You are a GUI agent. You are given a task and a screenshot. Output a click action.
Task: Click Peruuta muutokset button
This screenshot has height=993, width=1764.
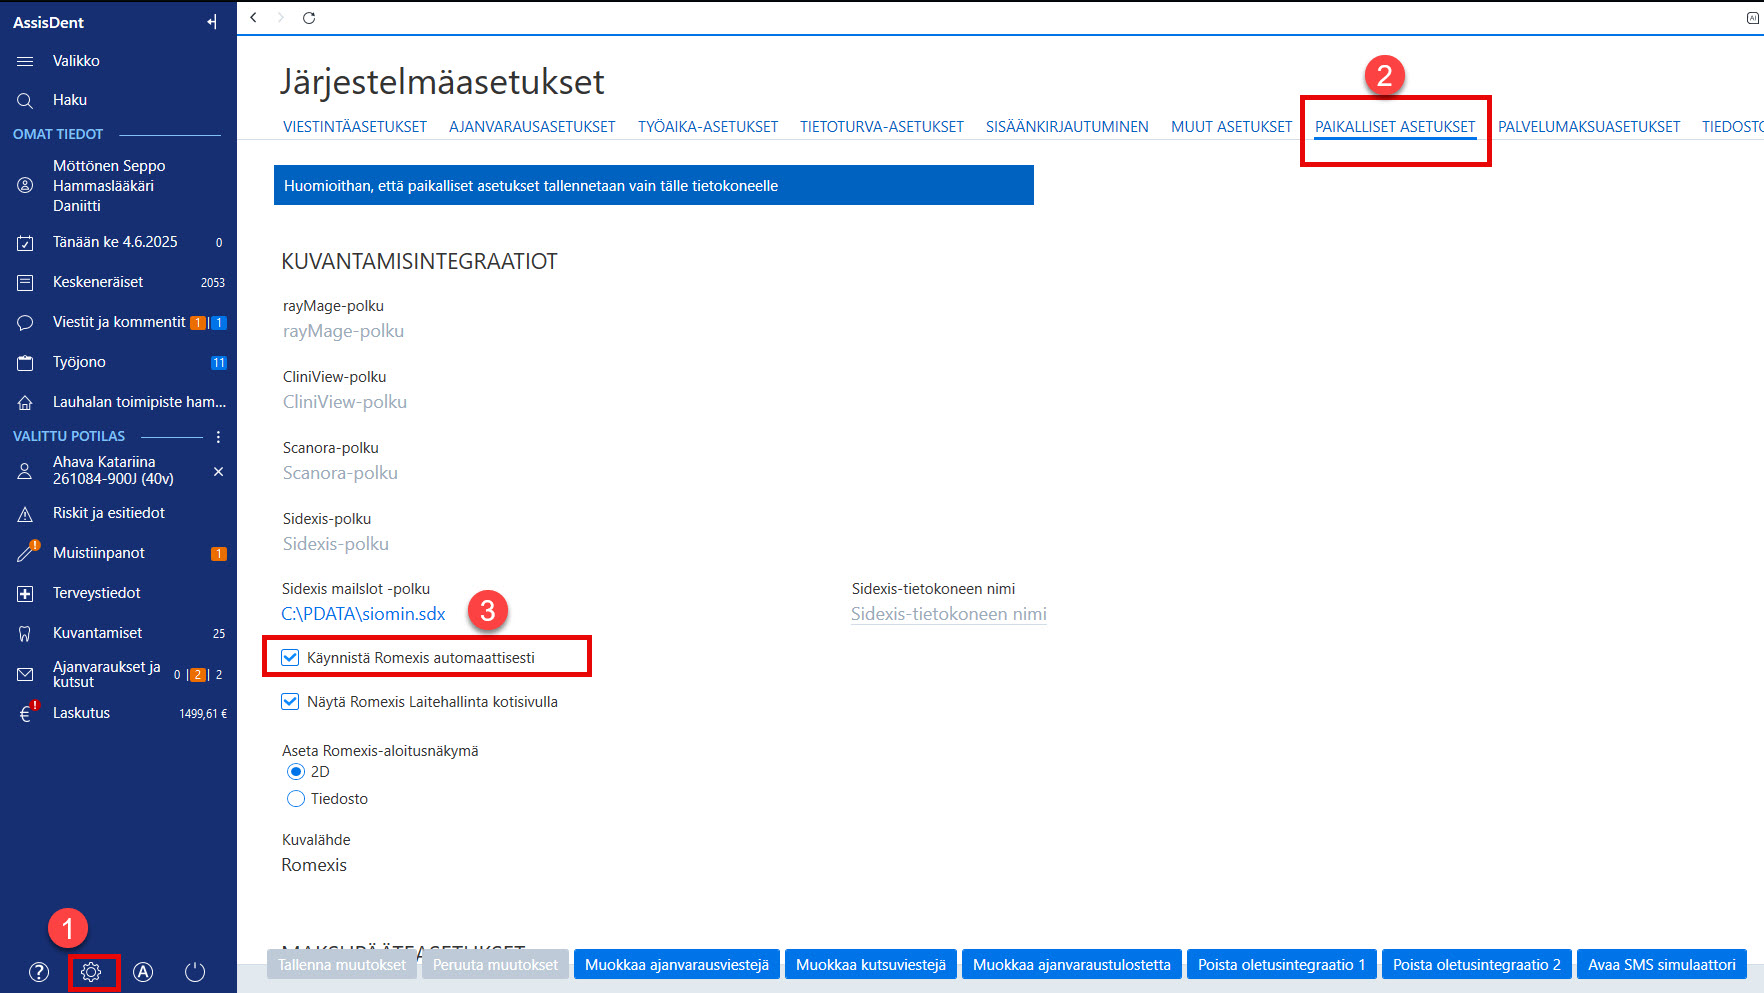[495, 965]
